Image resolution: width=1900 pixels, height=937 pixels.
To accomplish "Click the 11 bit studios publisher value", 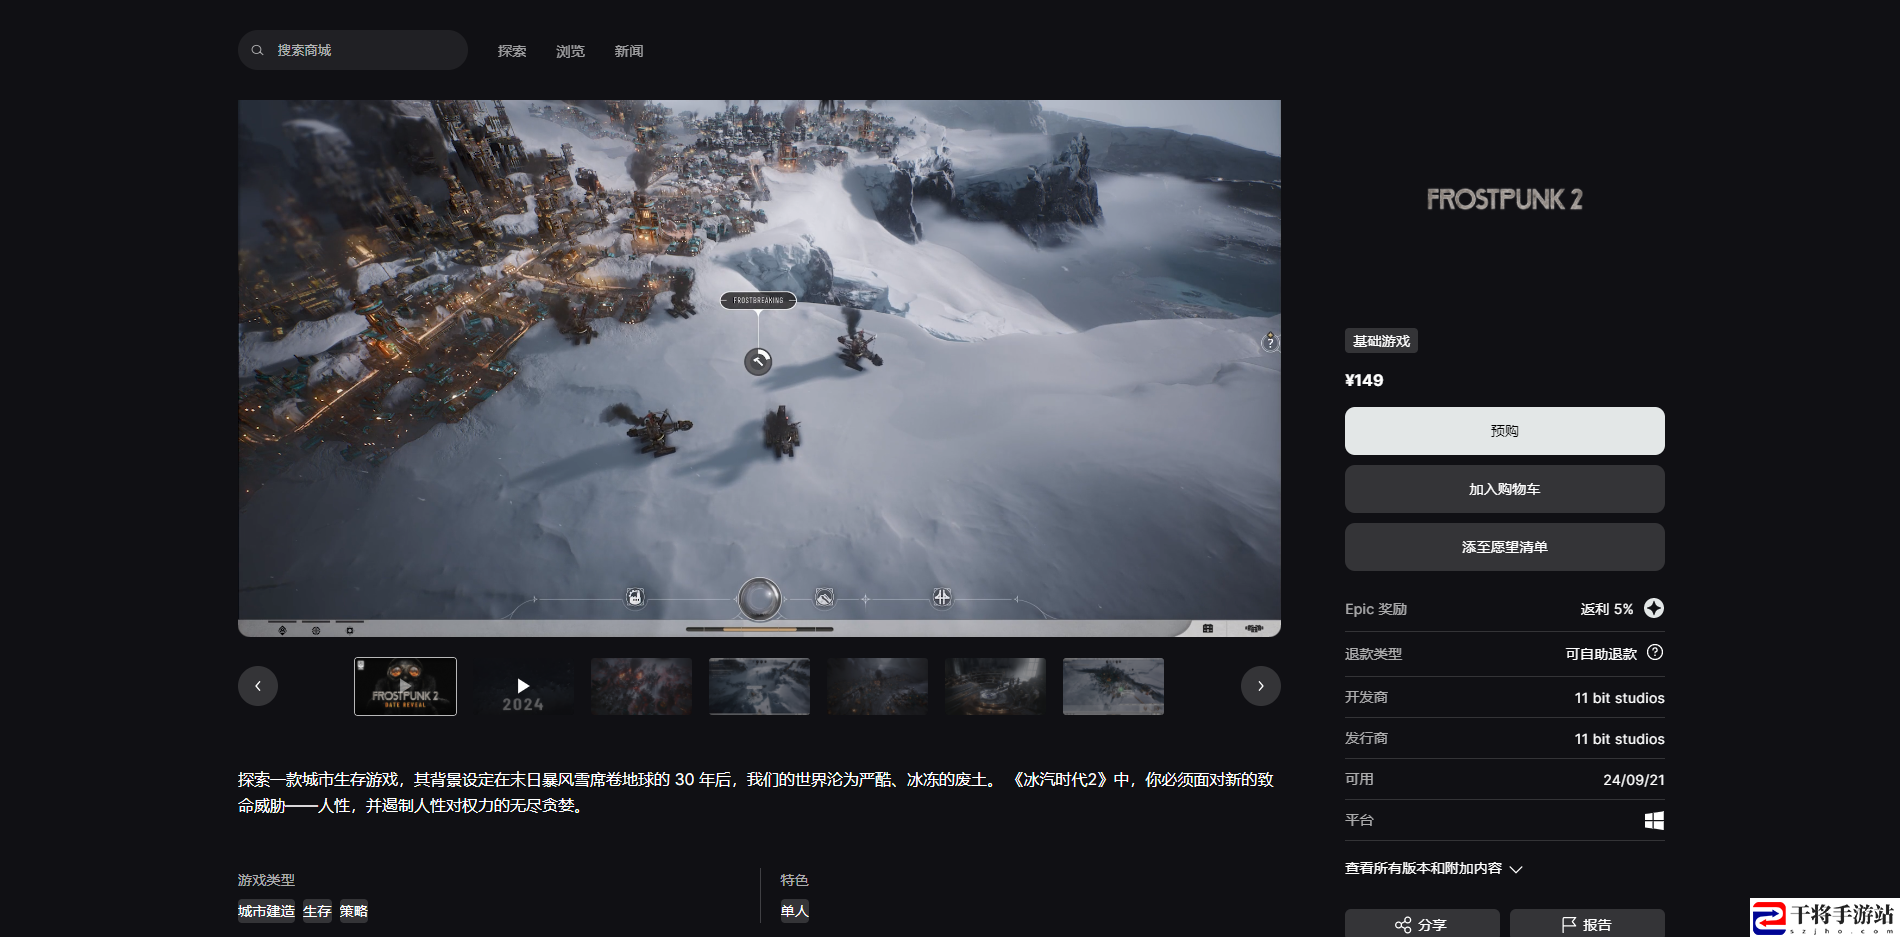I will point(1619,739).
